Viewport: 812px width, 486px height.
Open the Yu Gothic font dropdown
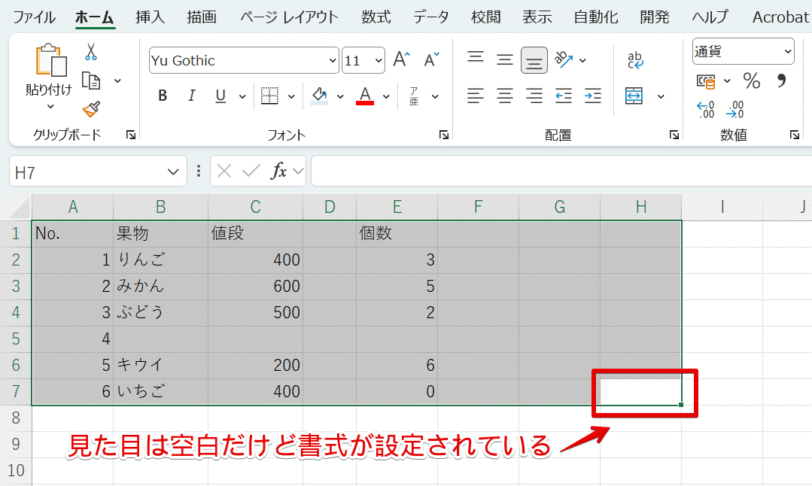pyautogui.click(x=332, y=61)
